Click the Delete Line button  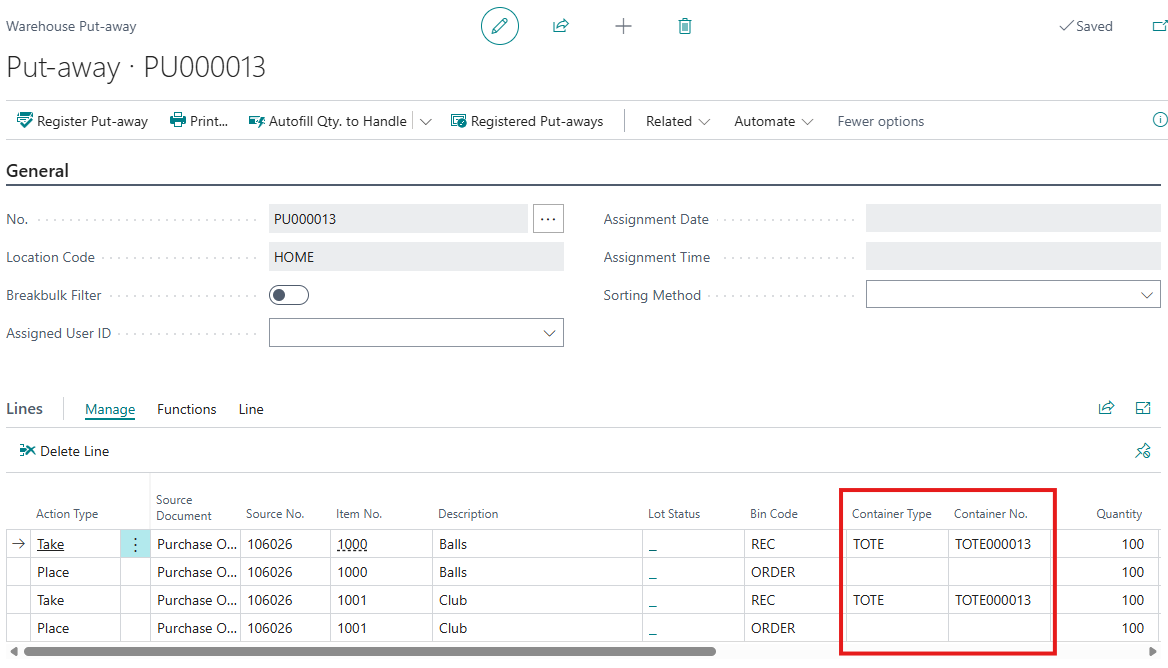coord(65,451)
